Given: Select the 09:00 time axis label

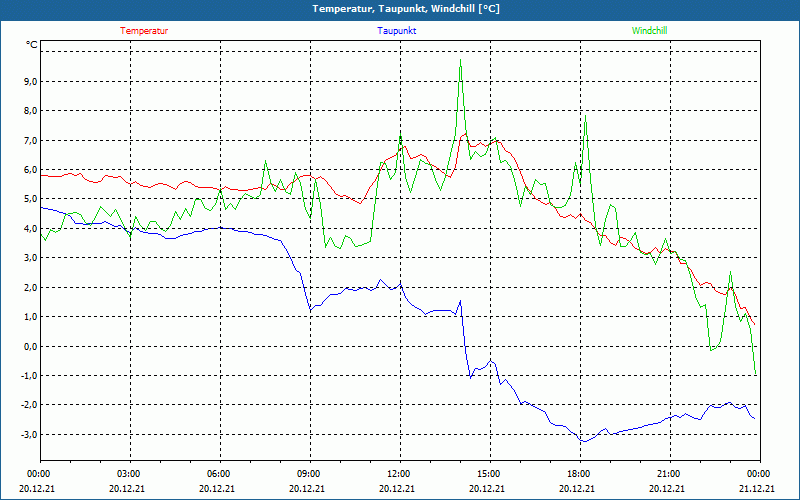Looking at the screenshot, I should 309,474.
